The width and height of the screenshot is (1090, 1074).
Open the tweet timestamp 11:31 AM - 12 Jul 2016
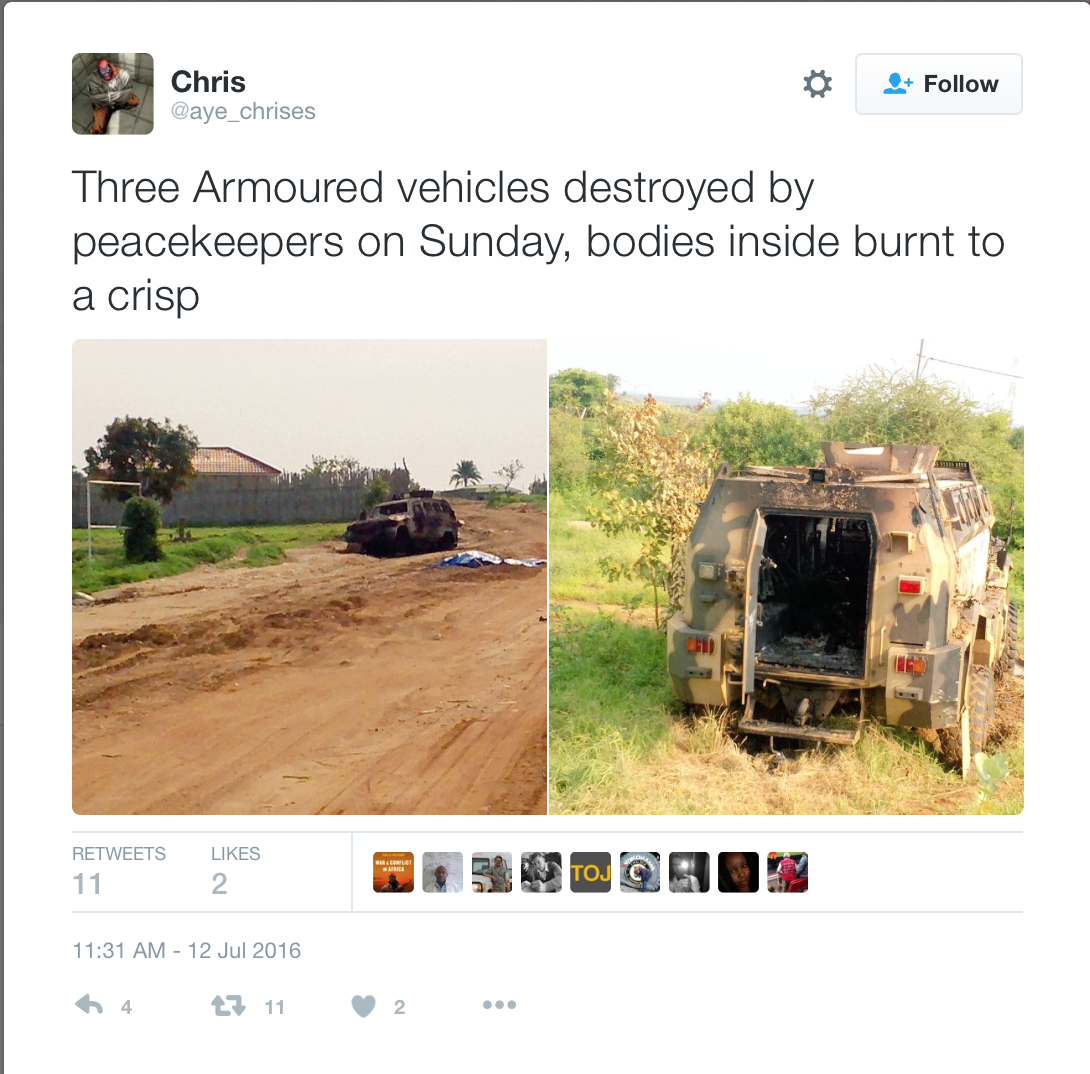coord(186,950)
